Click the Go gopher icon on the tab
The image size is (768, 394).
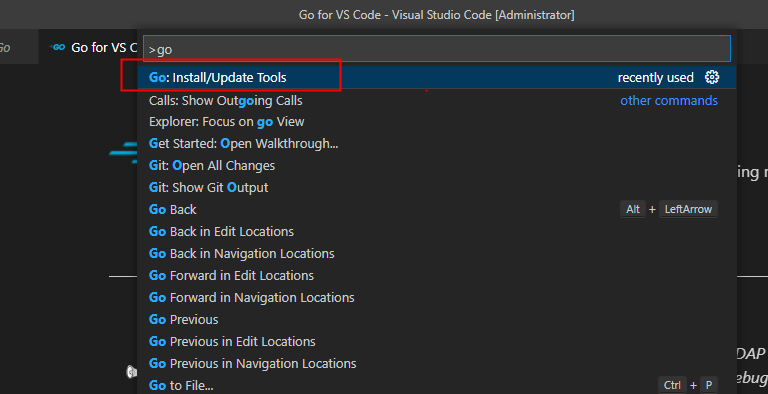pos(58,47)
